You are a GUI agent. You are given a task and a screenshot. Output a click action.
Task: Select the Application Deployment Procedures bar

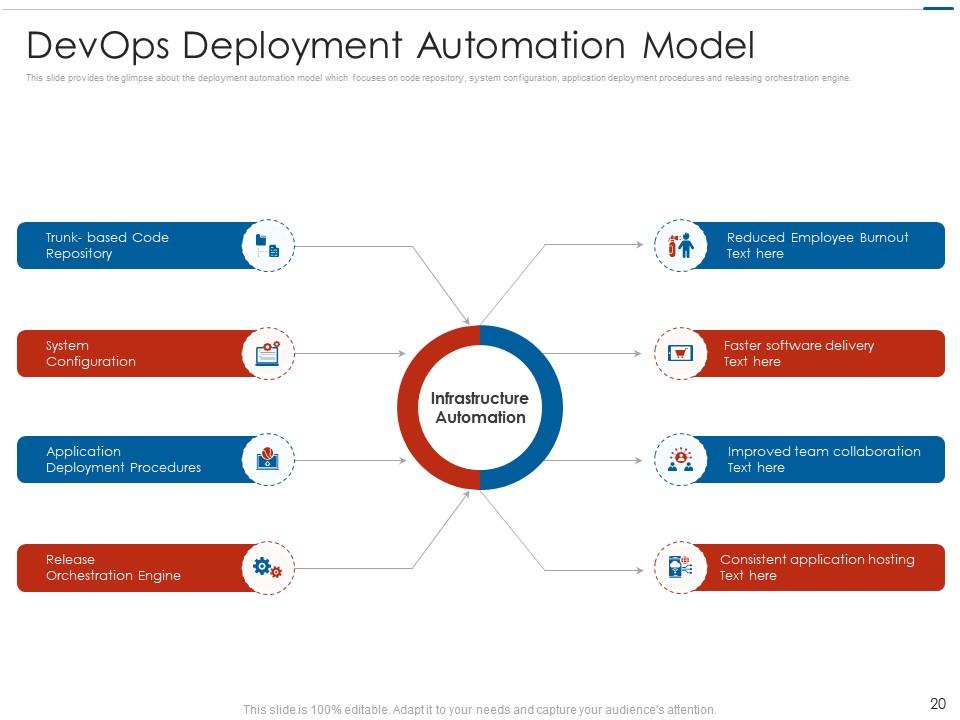[130, 459]
